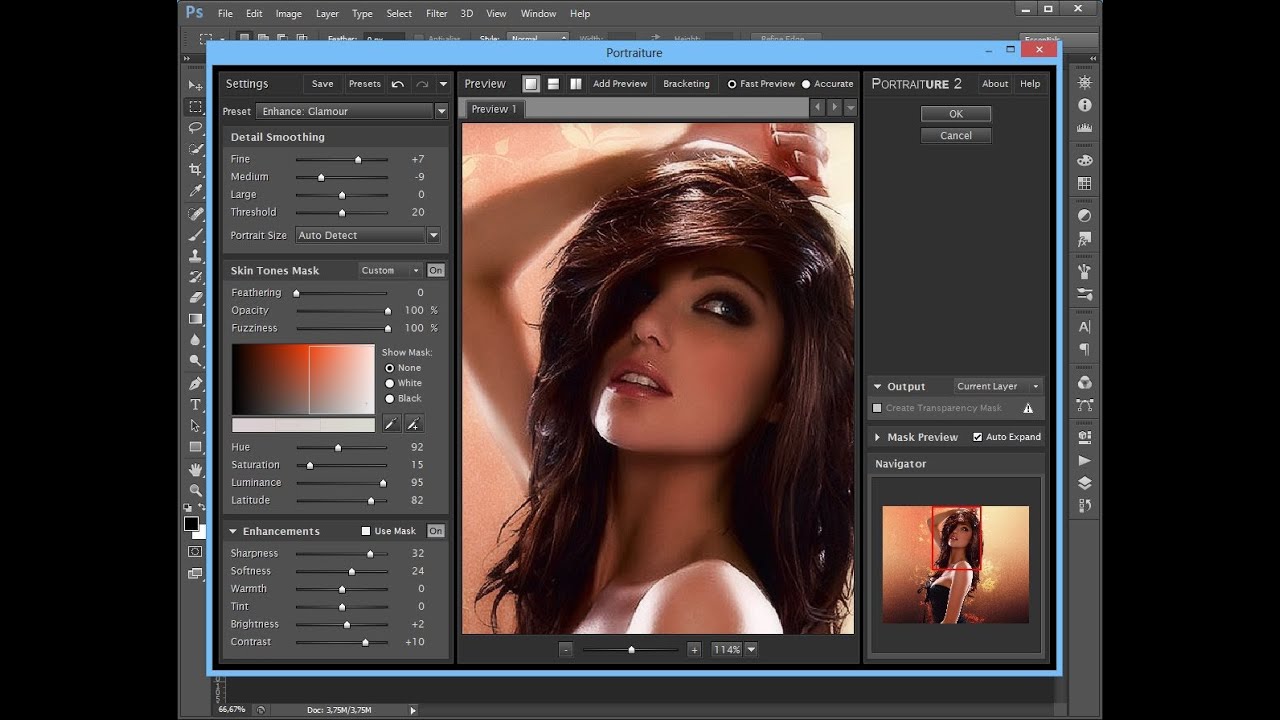This screenshot has width=1280, height=720.
Task: Open the Preset Enhance: Glamour dropdown
Action: point(351,112)
